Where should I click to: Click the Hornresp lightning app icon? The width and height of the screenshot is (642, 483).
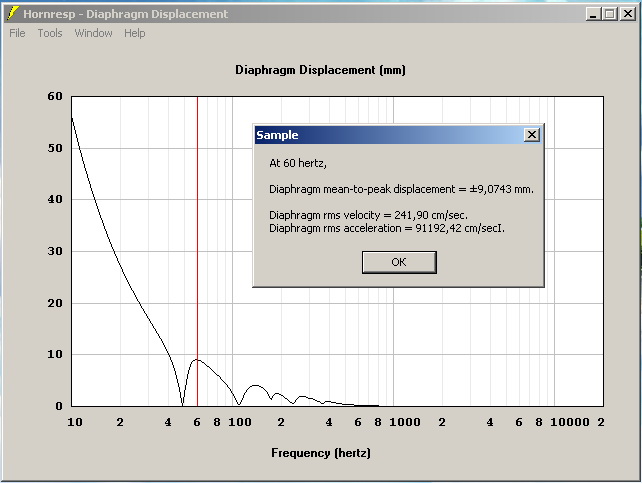tap(13, 14)
